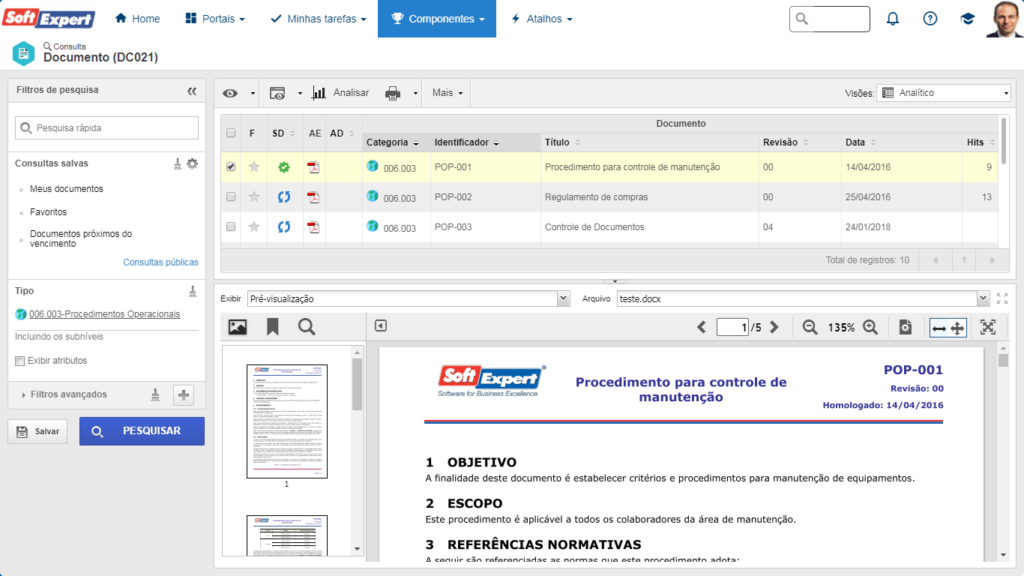Uncheck the POP-001 row checkbox
This screenshot has width=1024, height=576.
(231, 167)
